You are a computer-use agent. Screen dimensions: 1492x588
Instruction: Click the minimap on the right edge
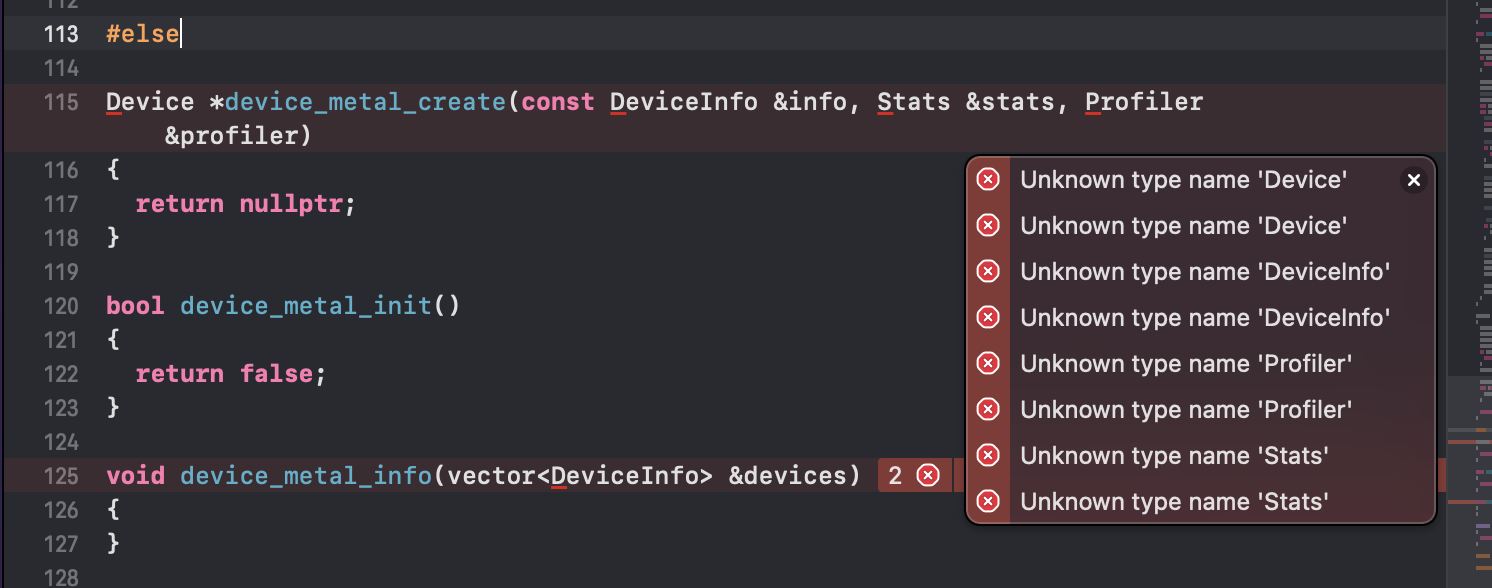(1468, 300)
